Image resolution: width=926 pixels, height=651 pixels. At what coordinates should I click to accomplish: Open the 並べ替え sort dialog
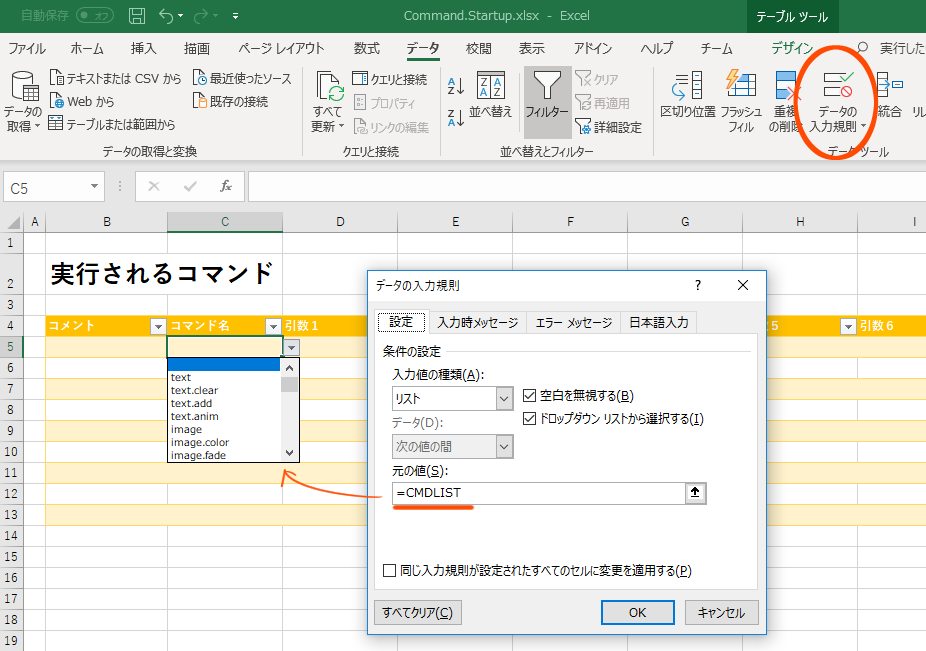[x=491, y=95]
